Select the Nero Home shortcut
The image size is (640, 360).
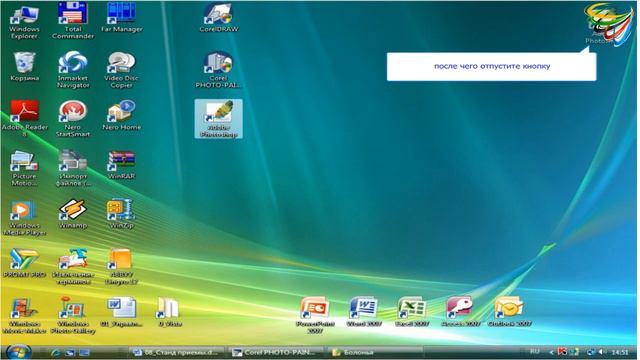click(121, 116)
